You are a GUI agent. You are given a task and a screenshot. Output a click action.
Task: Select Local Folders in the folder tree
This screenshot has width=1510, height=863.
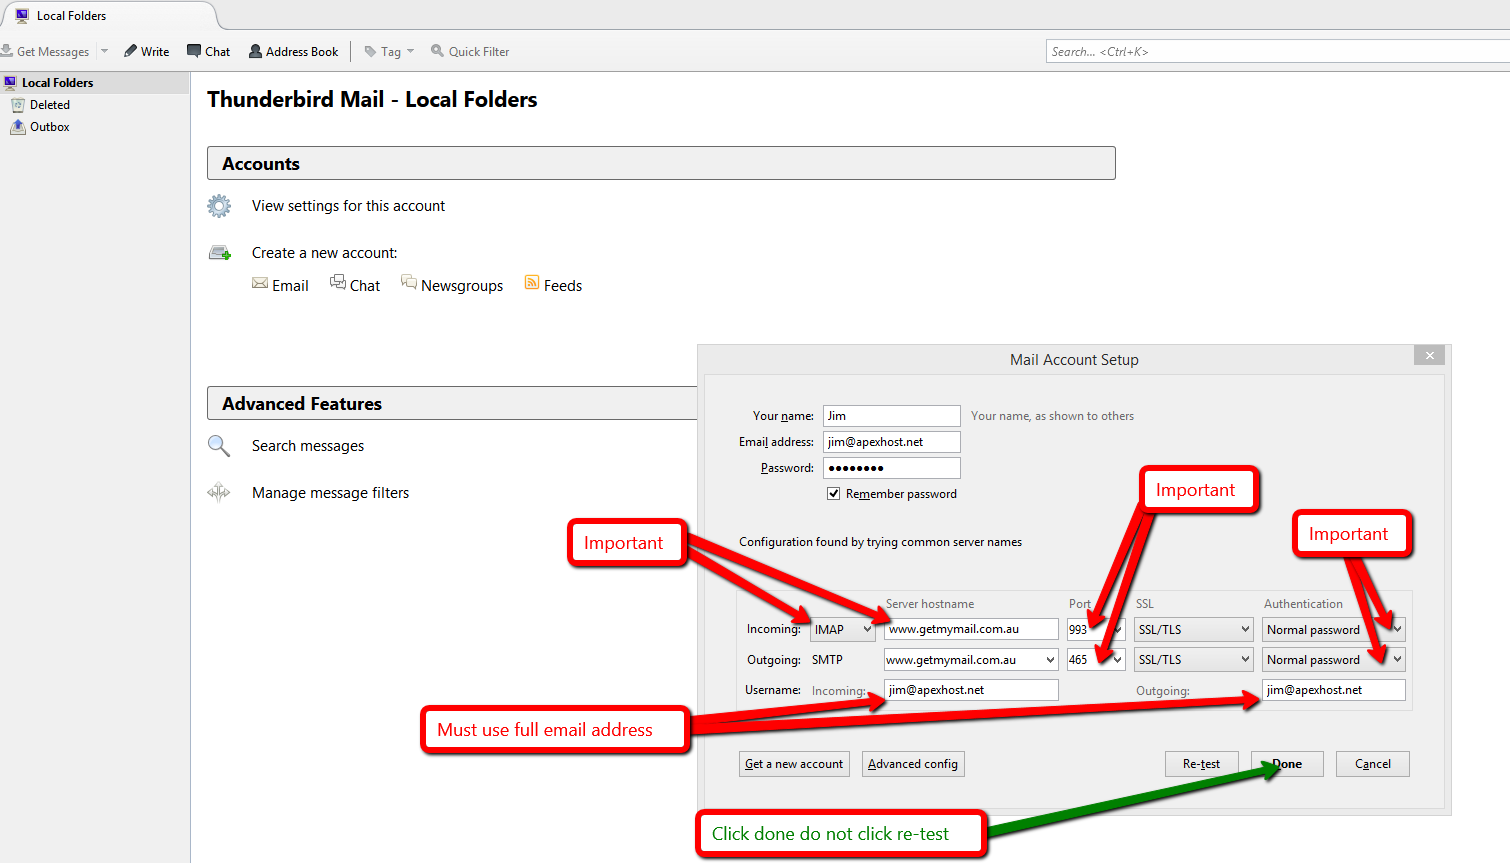point(94,83)
